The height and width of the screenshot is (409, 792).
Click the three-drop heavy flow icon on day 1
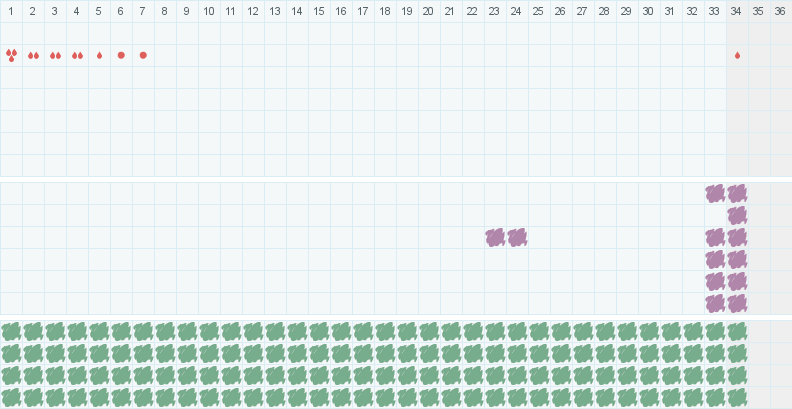pos(11,56)
